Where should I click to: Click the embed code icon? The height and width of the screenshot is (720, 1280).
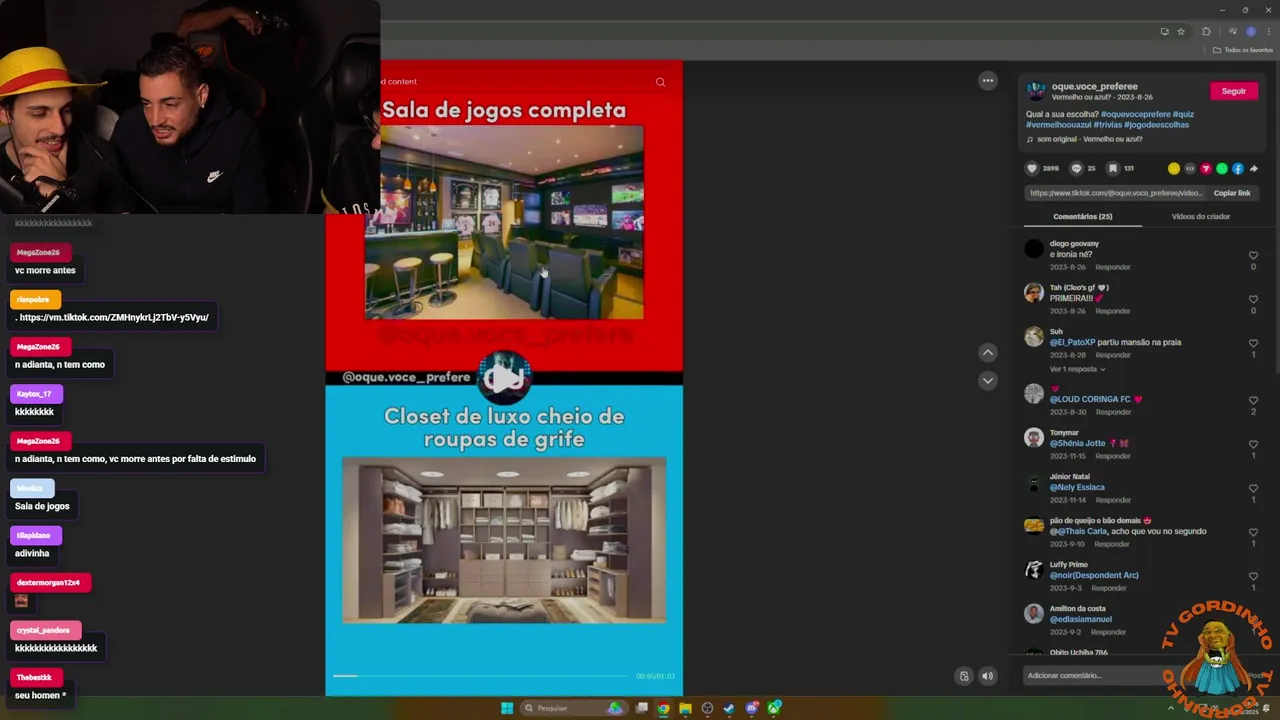[1190, 169]
